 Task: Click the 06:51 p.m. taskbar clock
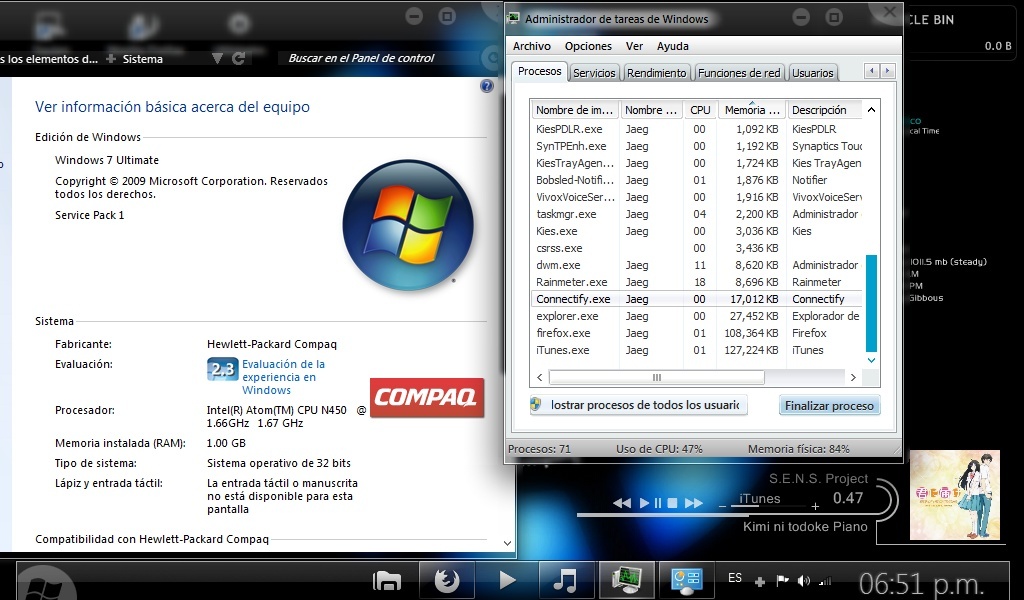[921, 583]
